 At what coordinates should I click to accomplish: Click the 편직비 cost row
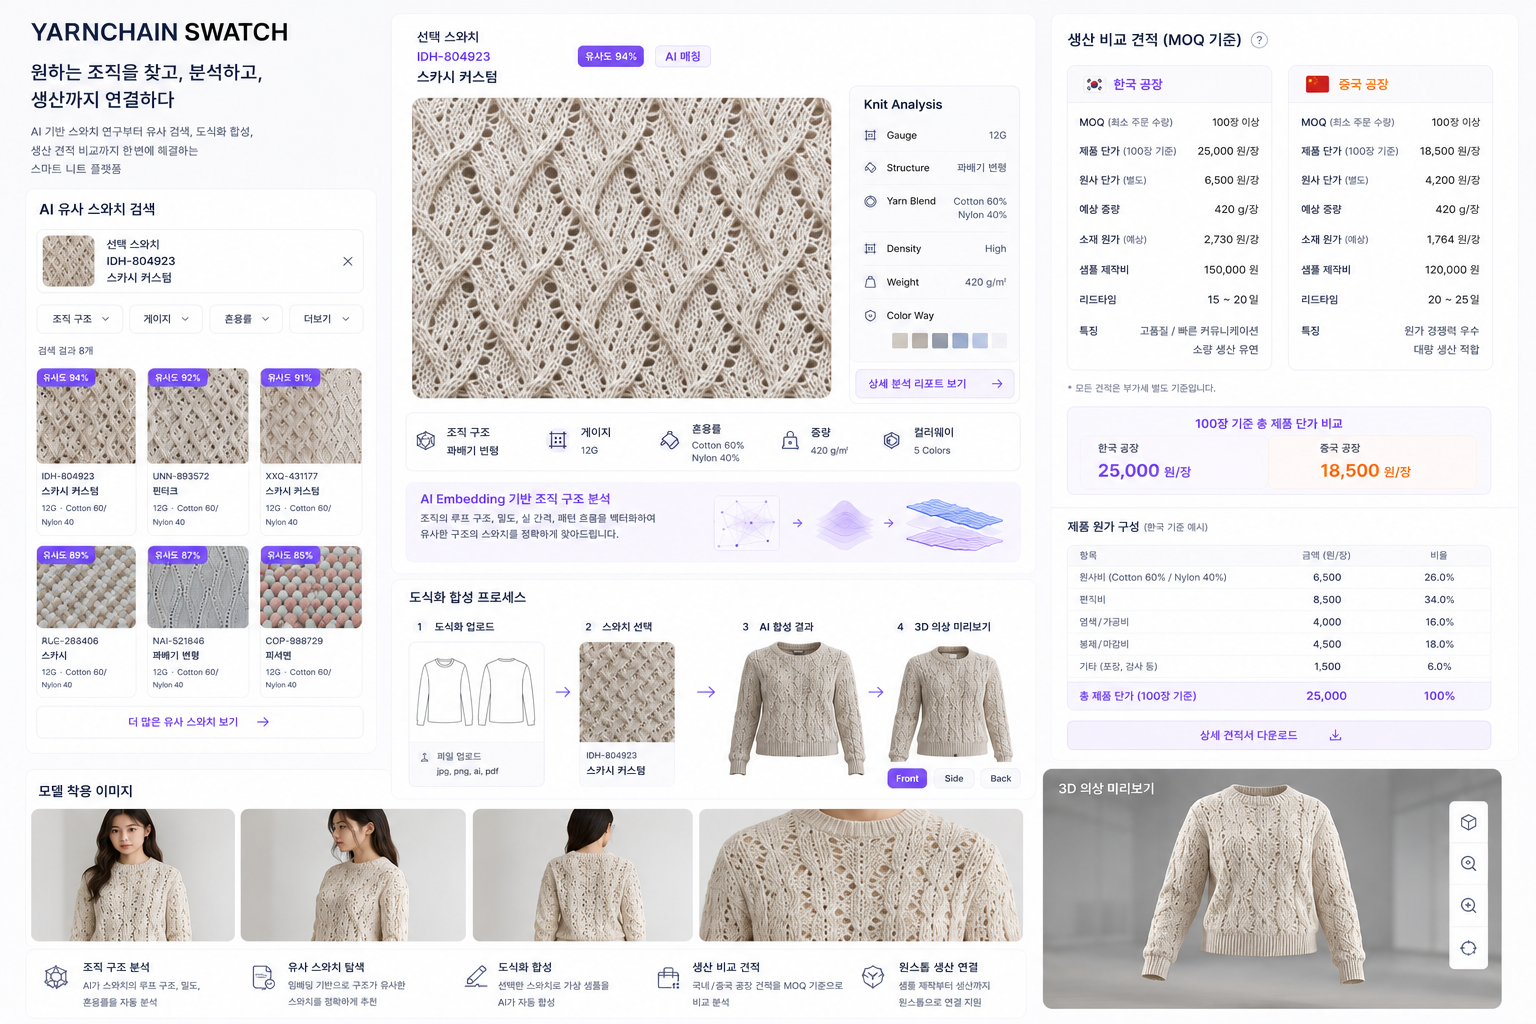(x=1279, y=600)
